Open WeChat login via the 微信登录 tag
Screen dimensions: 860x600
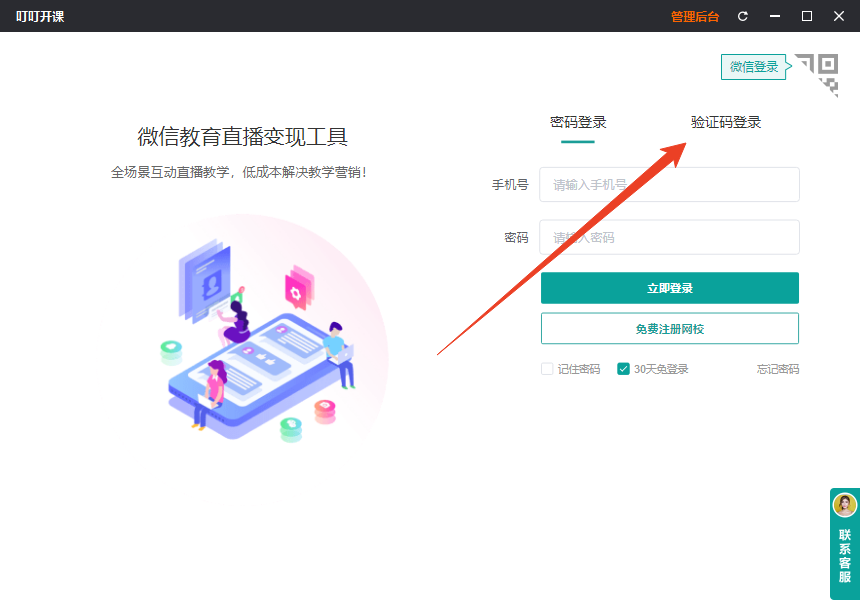753,66
